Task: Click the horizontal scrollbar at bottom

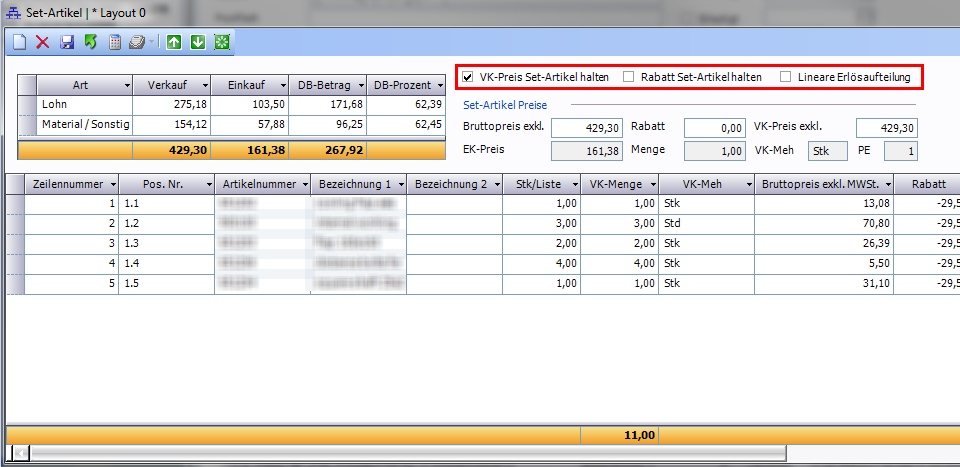Action: tap(400, 454)
